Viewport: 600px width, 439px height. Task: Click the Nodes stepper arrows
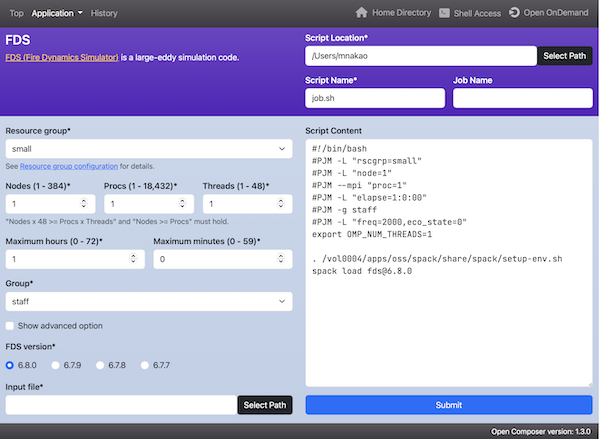(x=84, y=203)
